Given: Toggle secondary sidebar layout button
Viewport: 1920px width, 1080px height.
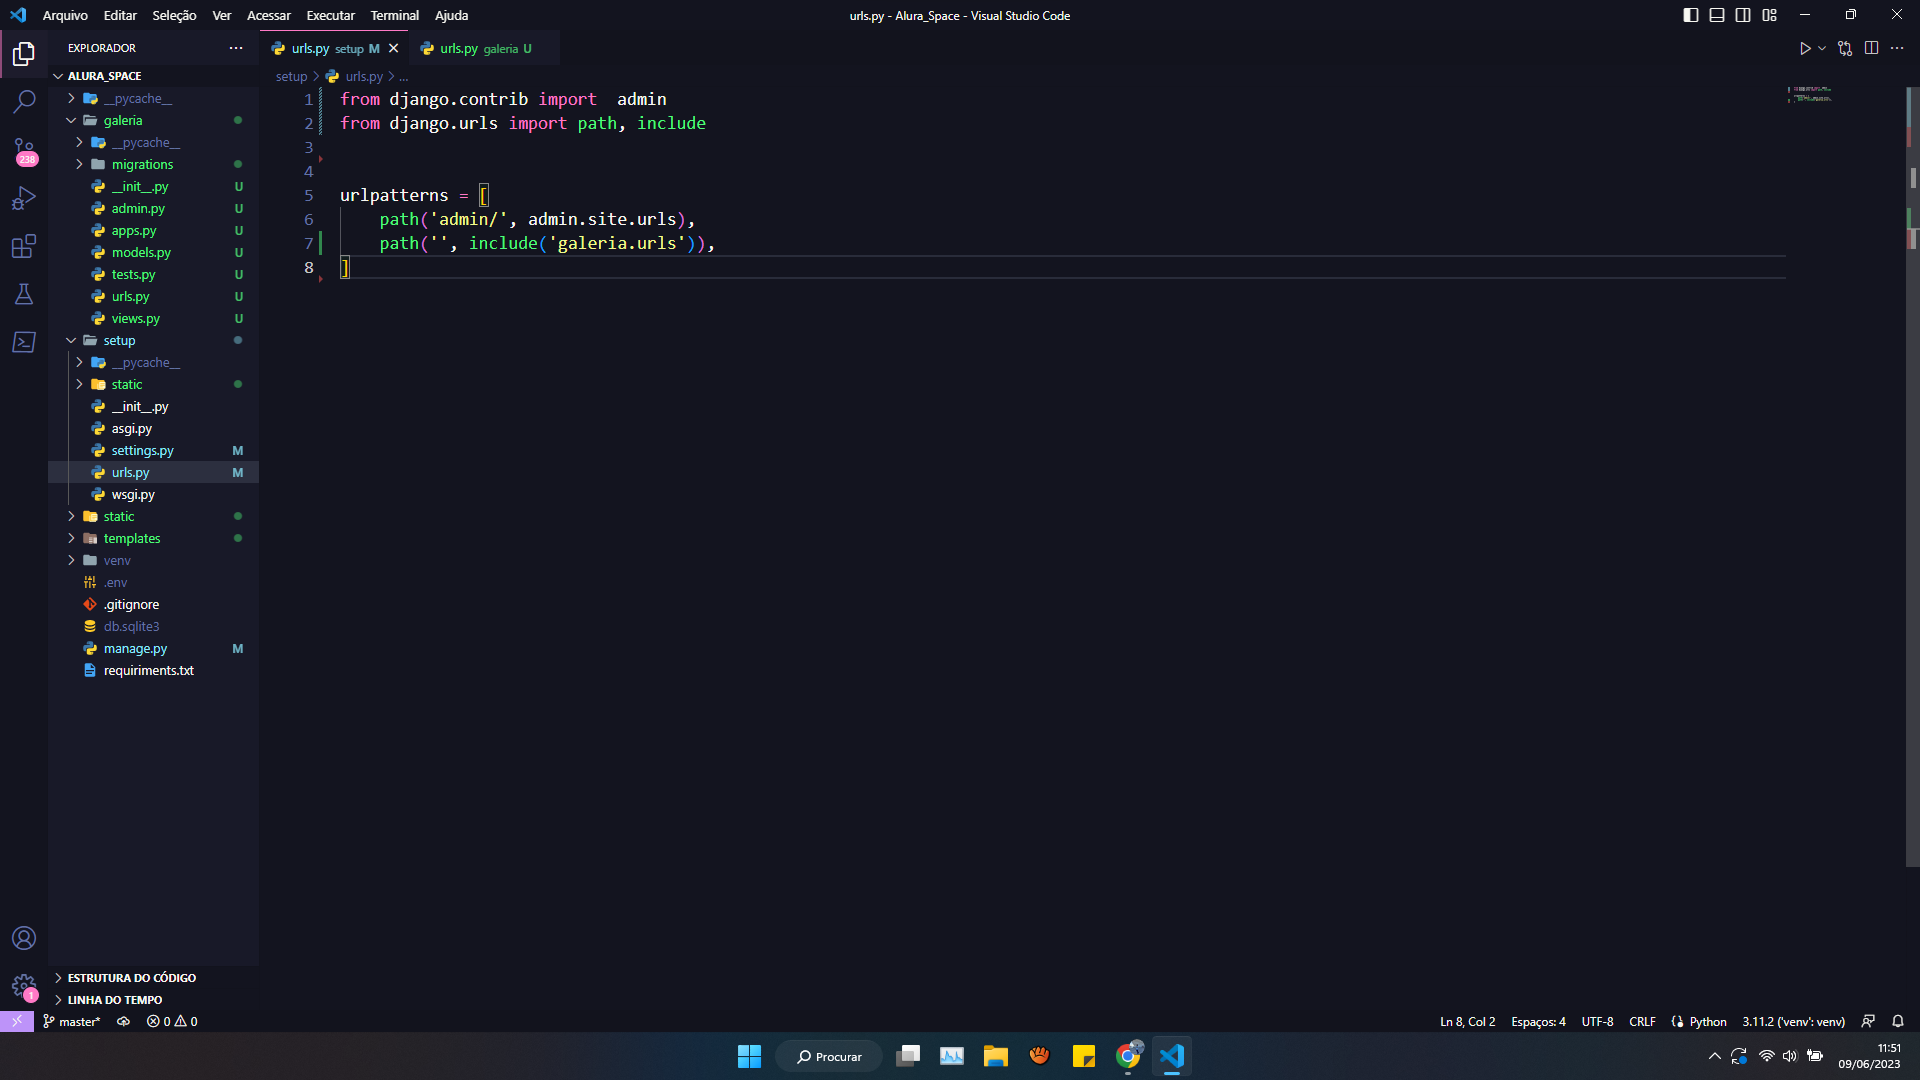Looking at the screenshot, I should 1743,15.
